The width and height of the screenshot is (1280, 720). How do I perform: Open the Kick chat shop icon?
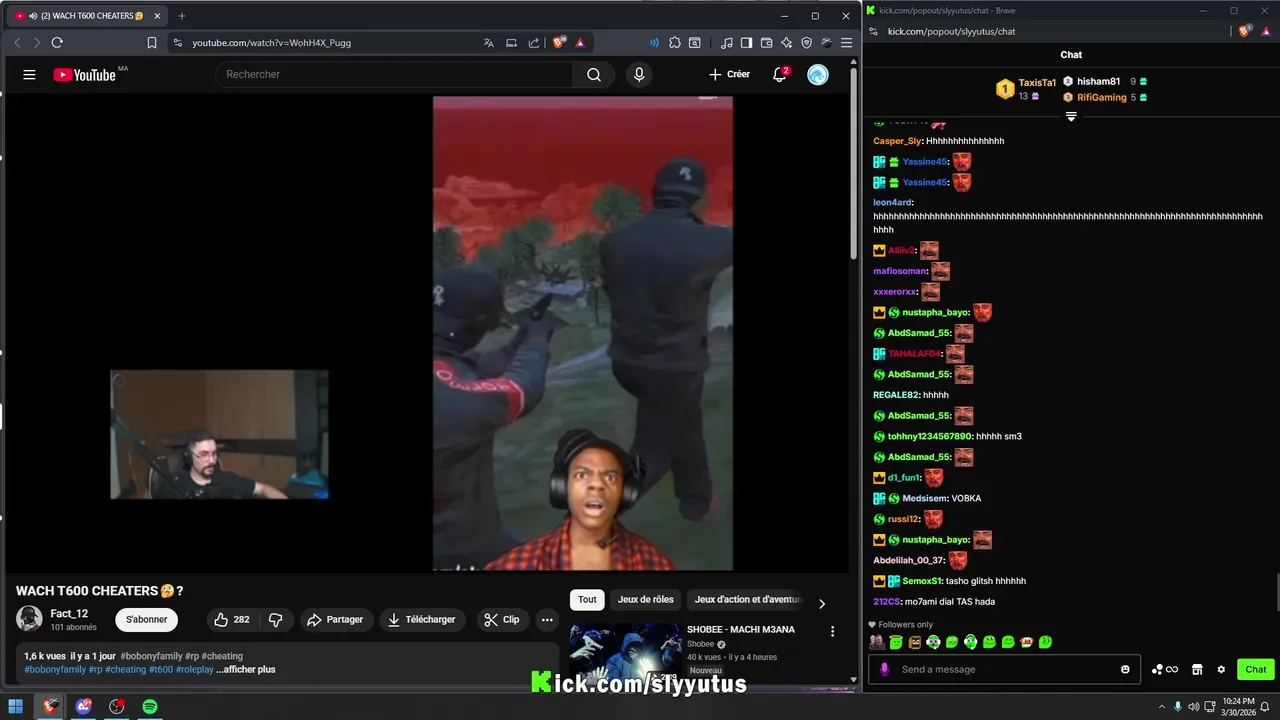[x=1197, y=670]
